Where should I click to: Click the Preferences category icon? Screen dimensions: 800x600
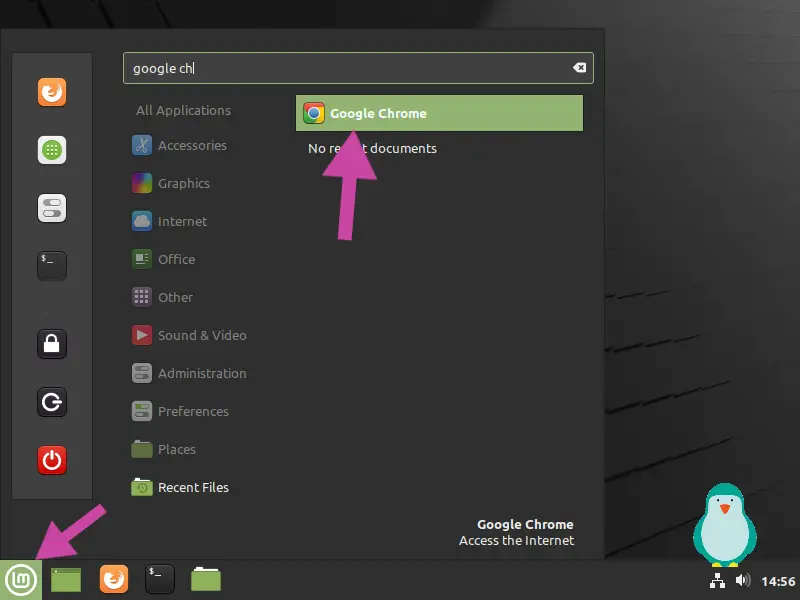142,411
